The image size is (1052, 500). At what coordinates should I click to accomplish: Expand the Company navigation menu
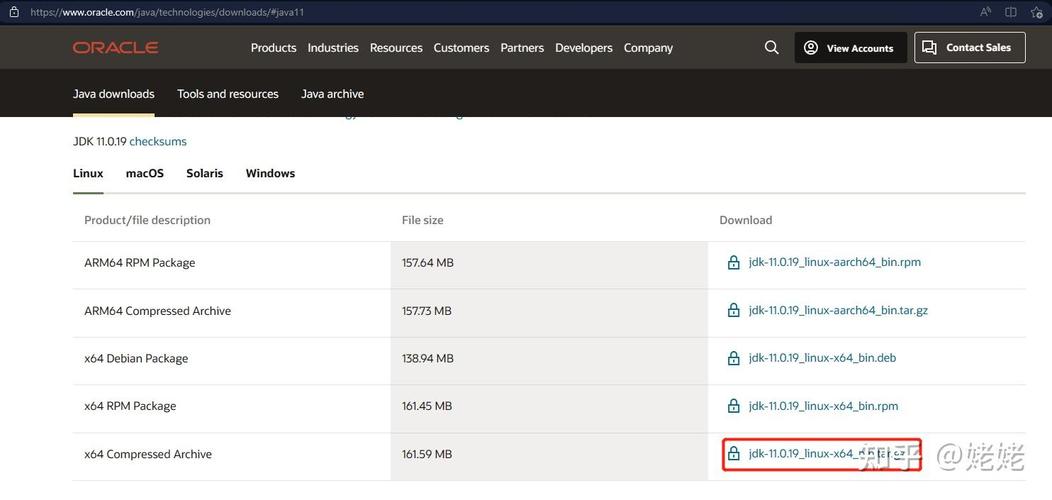[648, 48]
